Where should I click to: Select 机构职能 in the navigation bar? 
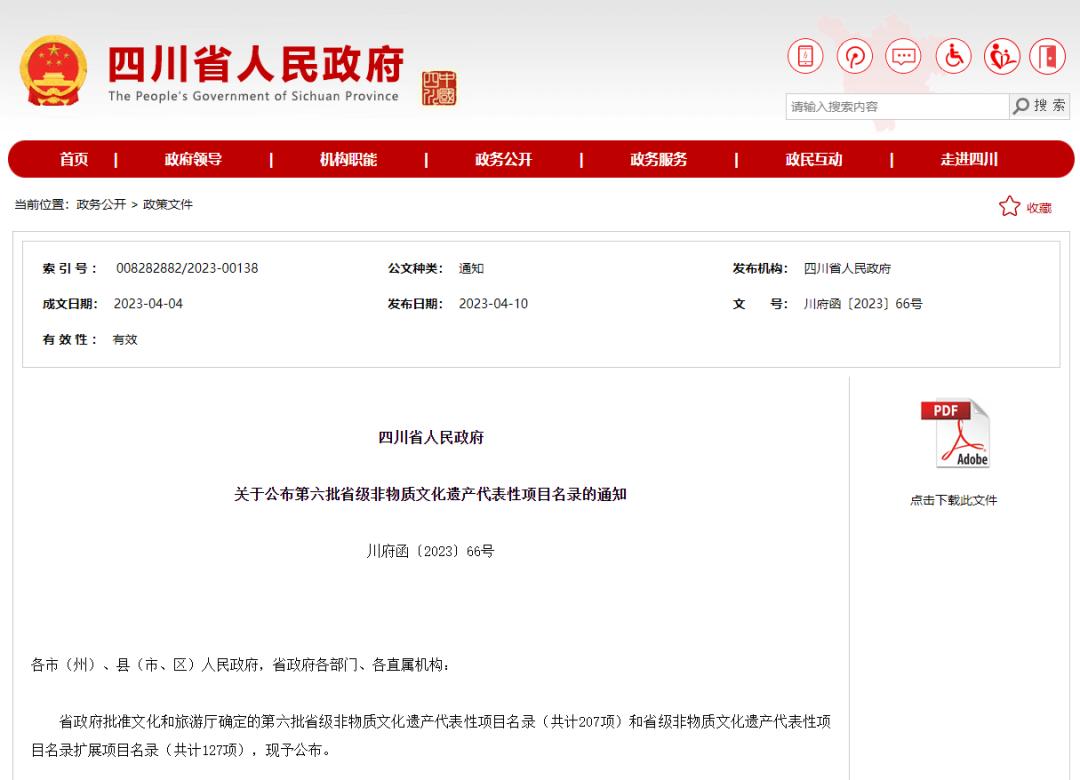click(348, 159)
